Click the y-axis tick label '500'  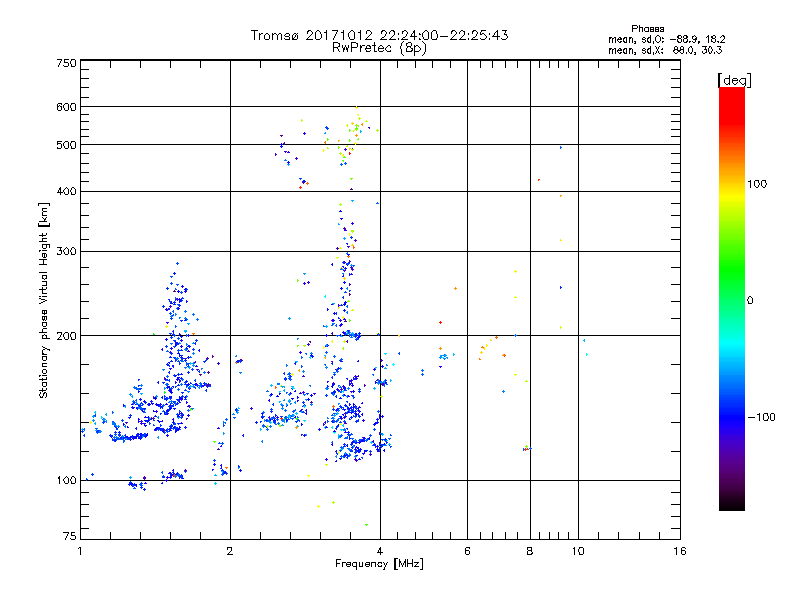point(66,145)
